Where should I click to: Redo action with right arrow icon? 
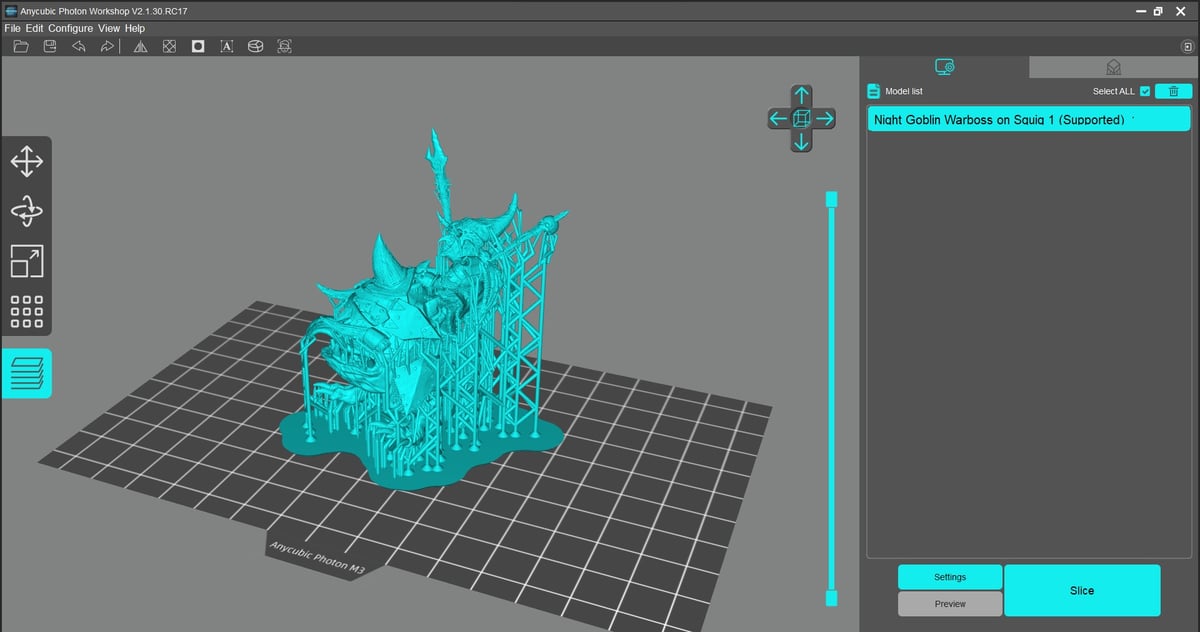pyautogui.click(x=107, y=46)
